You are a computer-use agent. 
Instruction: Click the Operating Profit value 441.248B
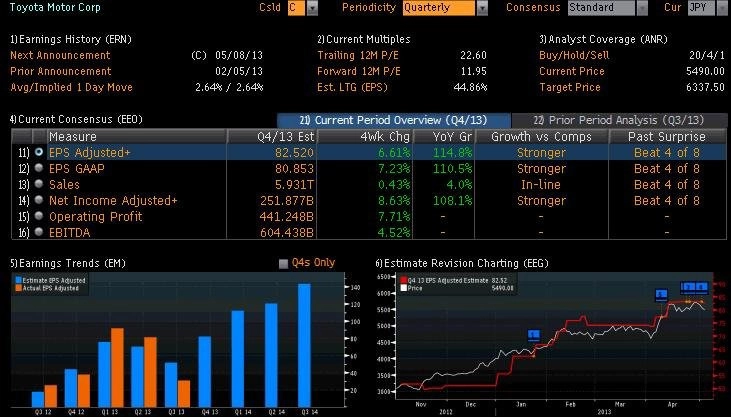[x=287, y=216]
